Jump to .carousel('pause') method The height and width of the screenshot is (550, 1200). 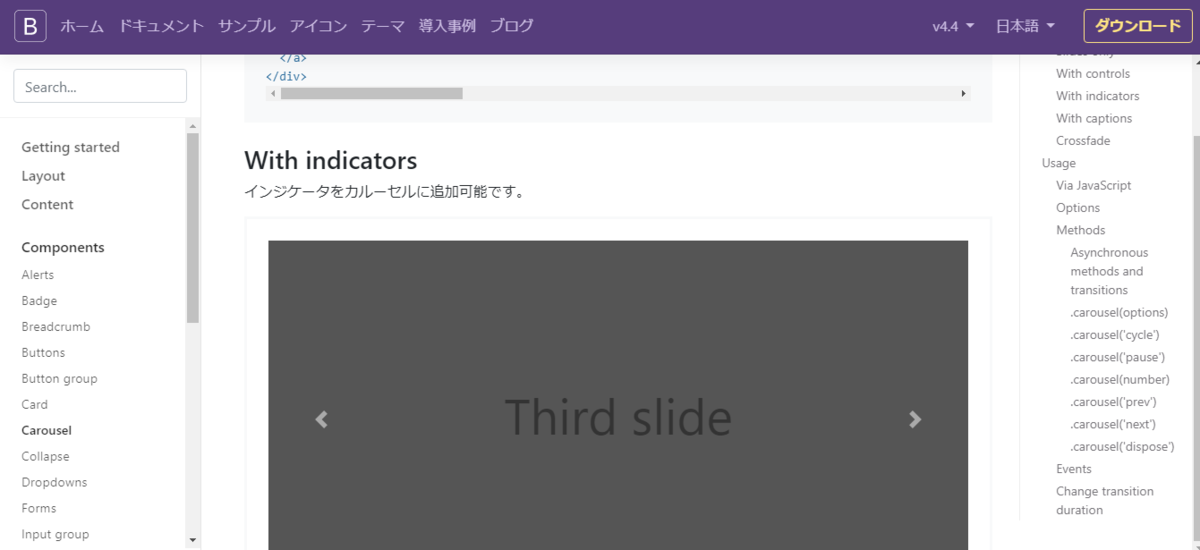tap(1117, 358)
